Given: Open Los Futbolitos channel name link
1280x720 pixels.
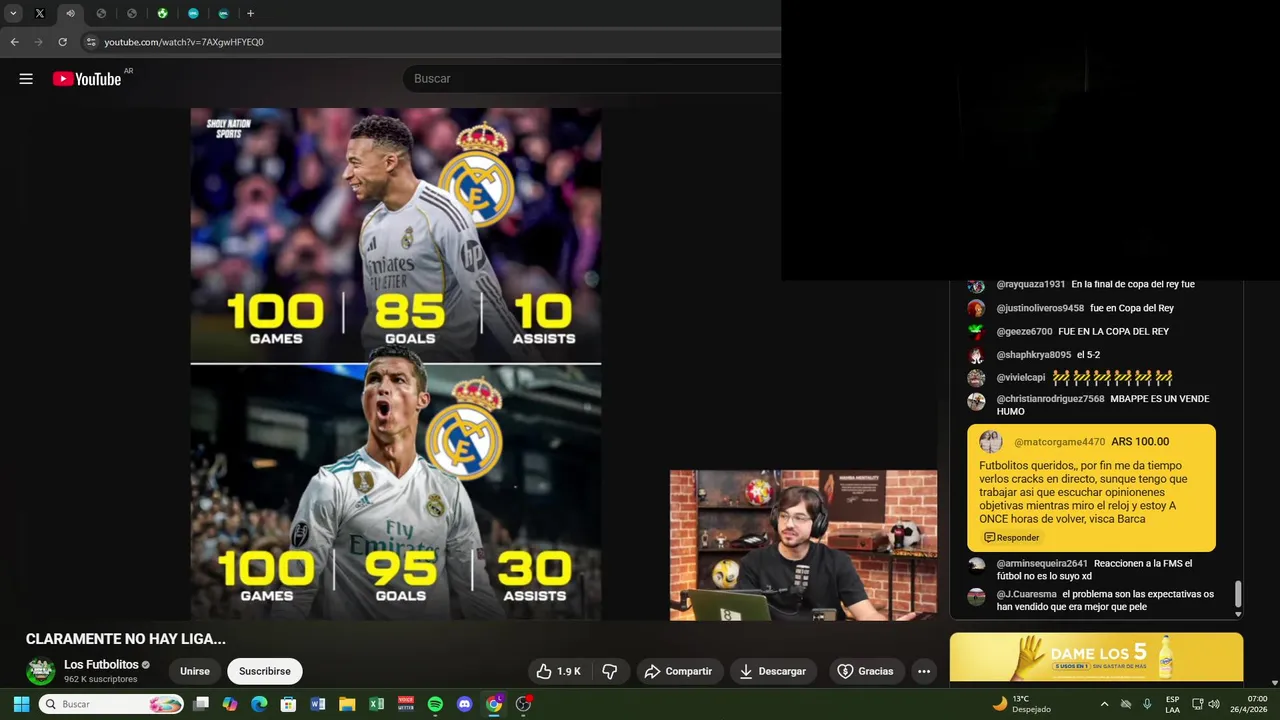Looking at the screenshot, I should point(101,664).
